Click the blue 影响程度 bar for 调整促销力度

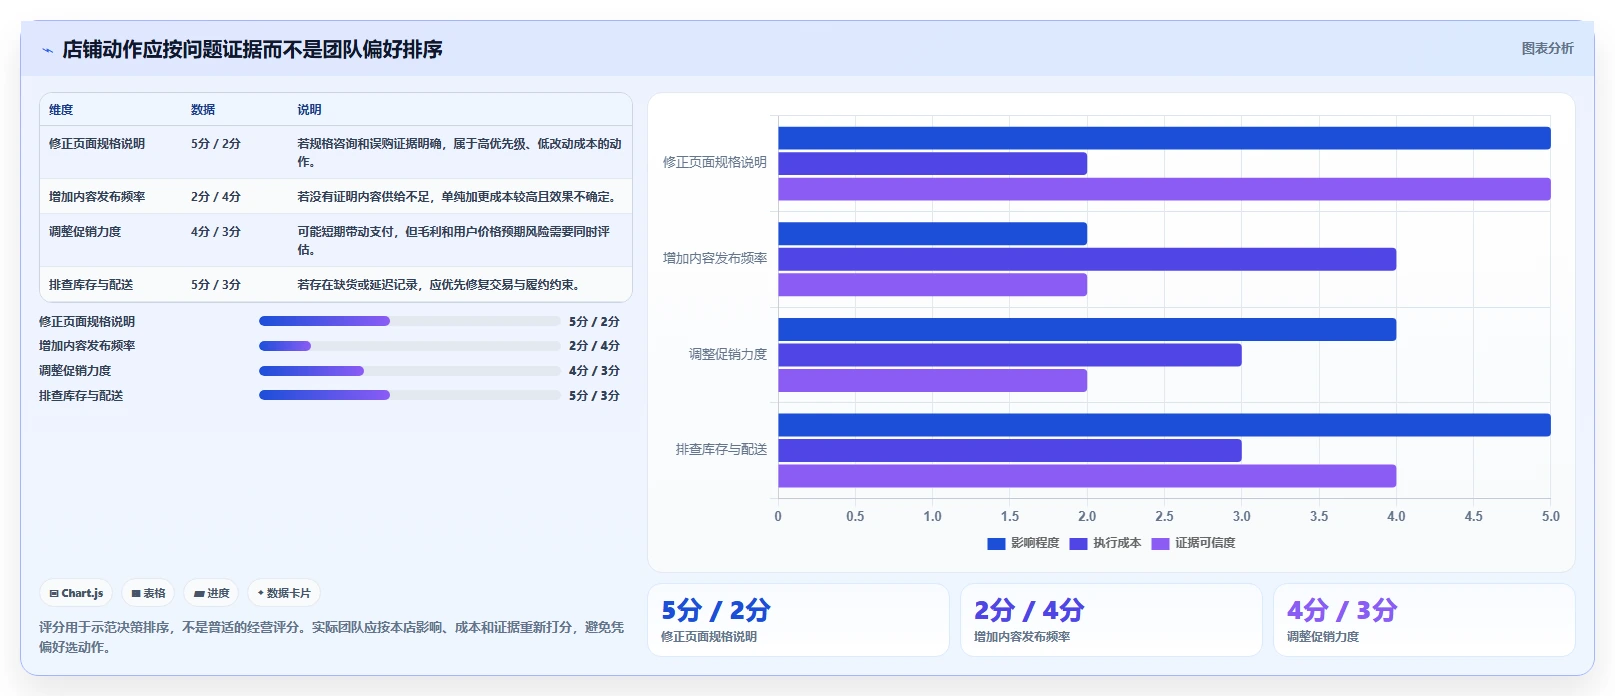1087,329
